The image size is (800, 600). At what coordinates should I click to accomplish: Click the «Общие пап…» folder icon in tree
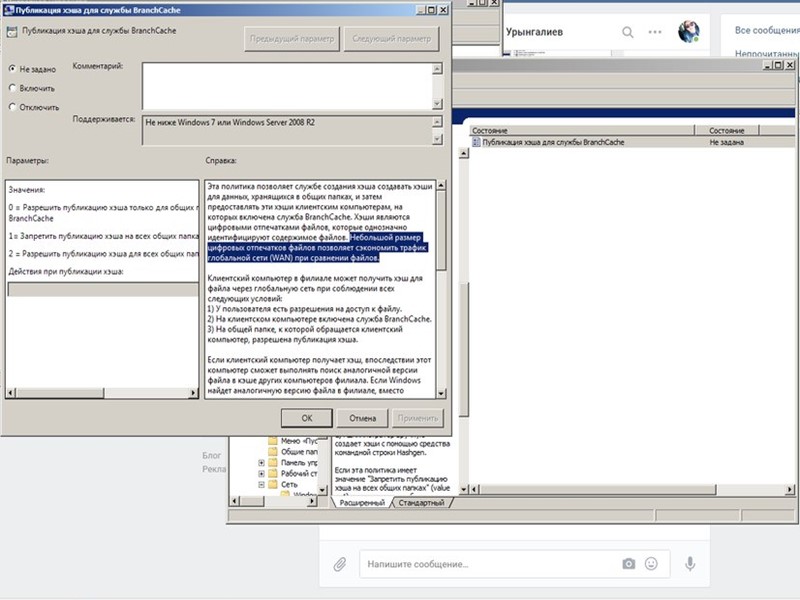[273, 452]
